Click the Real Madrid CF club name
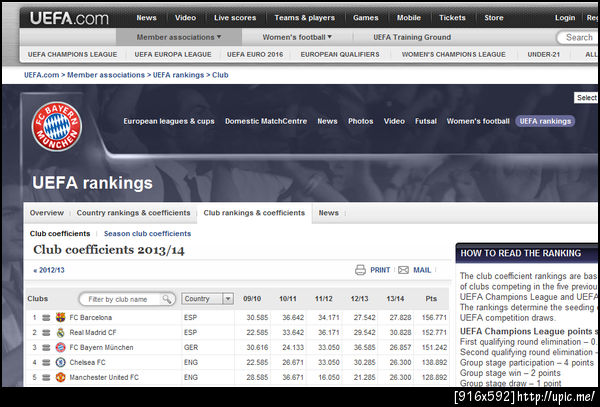 (93, 332)
